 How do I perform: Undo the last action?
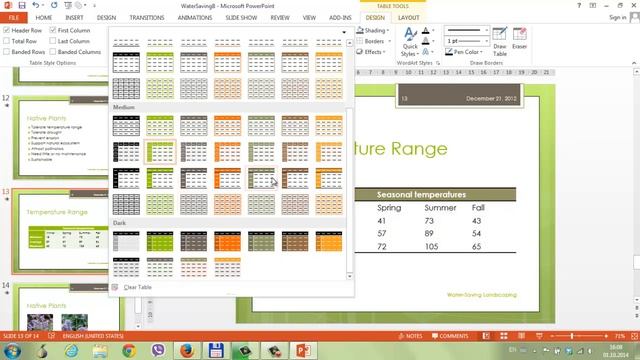(36, 5)
